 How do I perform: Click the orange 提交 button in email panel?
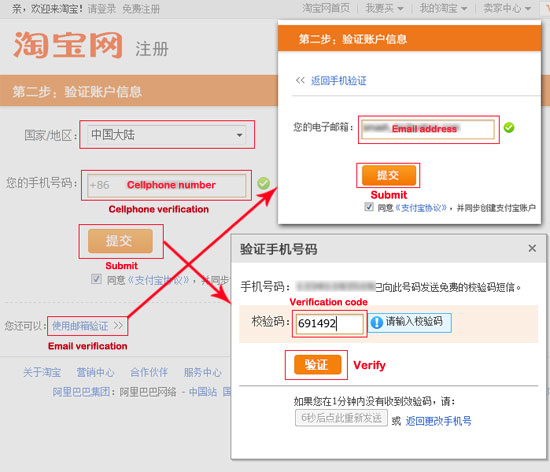coord(389,175)
